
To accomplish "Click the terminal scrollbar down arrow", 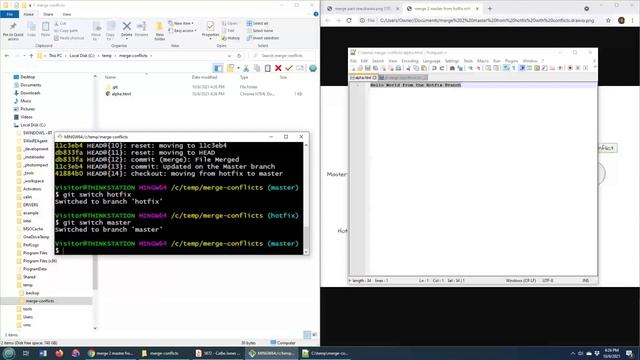I will (x=306, y=252).
